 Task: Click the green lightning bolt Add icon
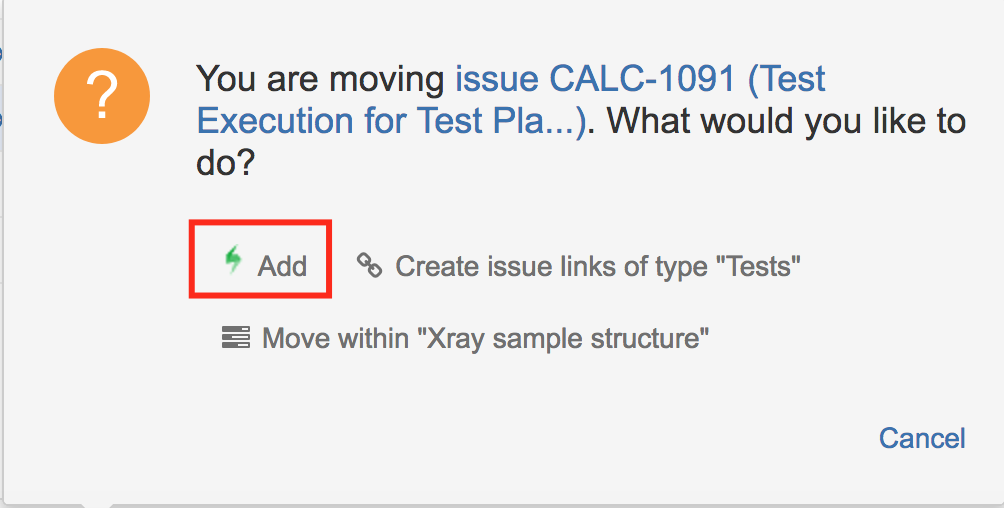pos(233,259)
